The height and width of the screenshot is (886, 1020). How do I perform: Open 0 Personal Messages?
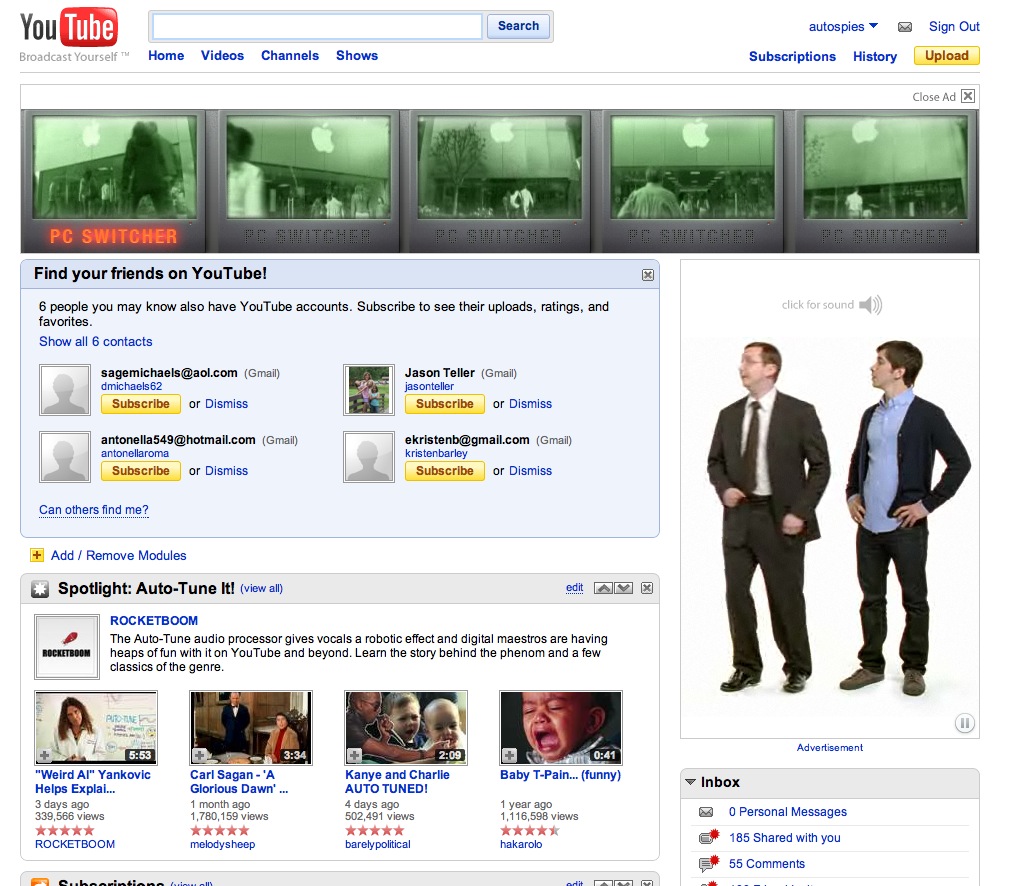[x=788, y=812]
